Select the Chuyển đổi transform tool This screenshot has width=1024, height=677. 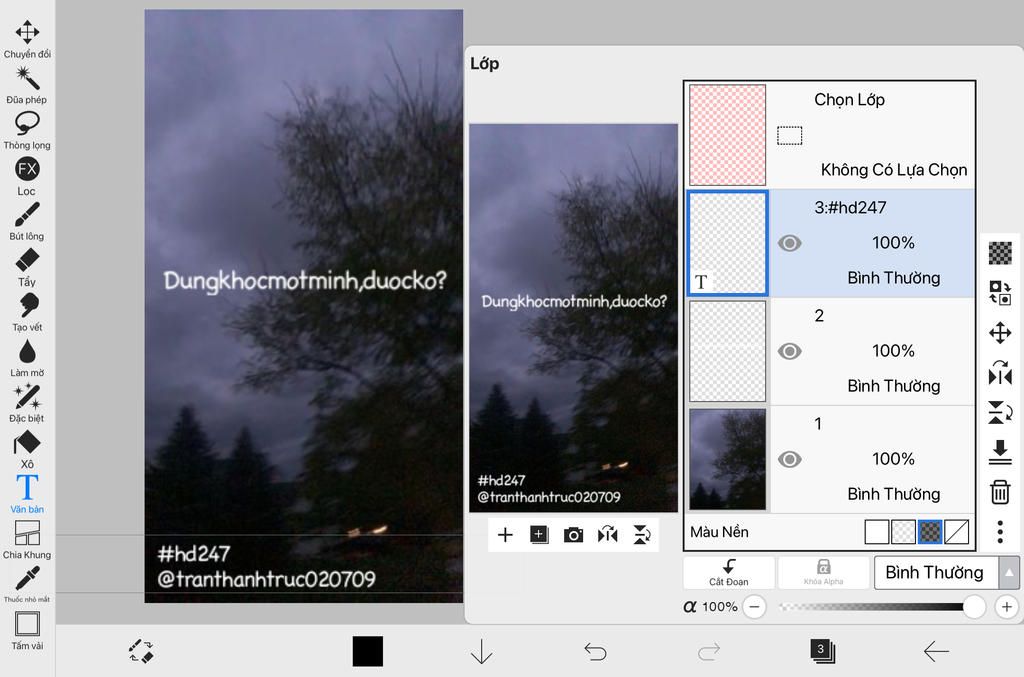(x=27, y=39)
